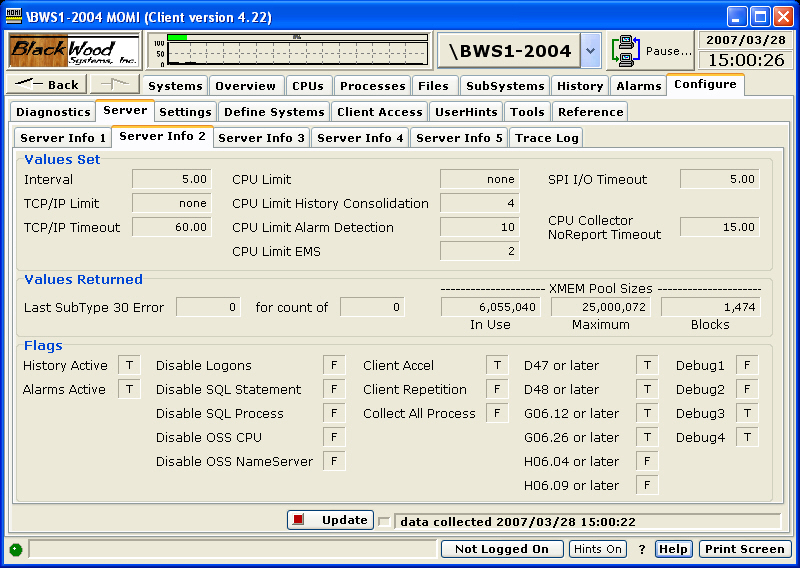The height and width of the screenshot is (568, 800).
Task: Click the status message field at bottom left
Action: pyautogui.click(x=233, y=549)
